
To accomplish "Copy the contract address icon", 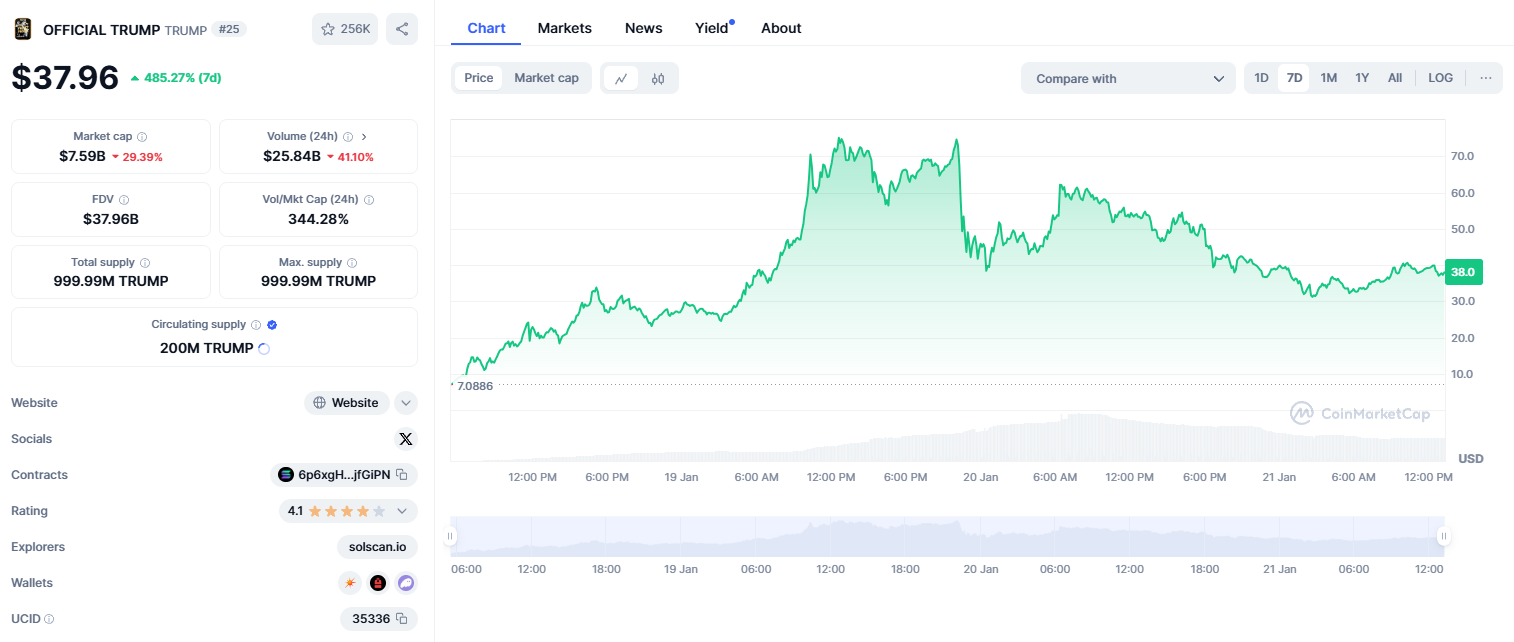I will point(402,475).
